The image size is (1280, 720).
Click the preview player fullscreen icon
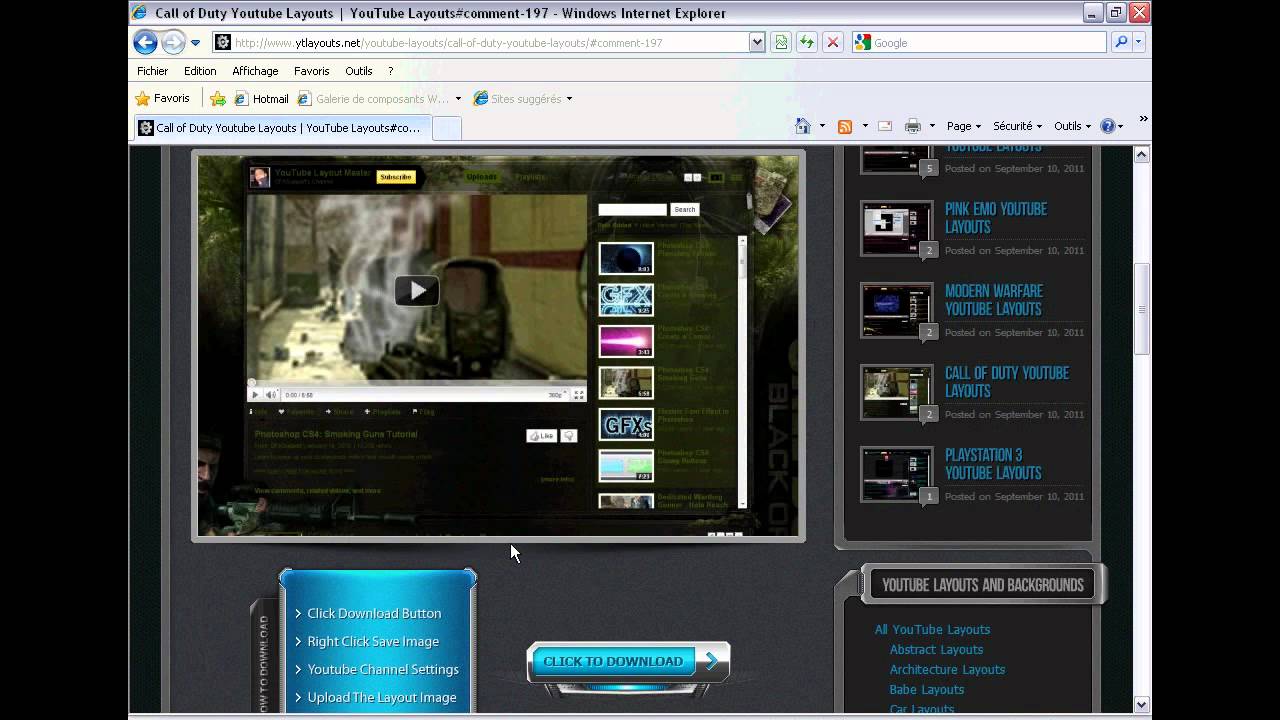[578, 395]
